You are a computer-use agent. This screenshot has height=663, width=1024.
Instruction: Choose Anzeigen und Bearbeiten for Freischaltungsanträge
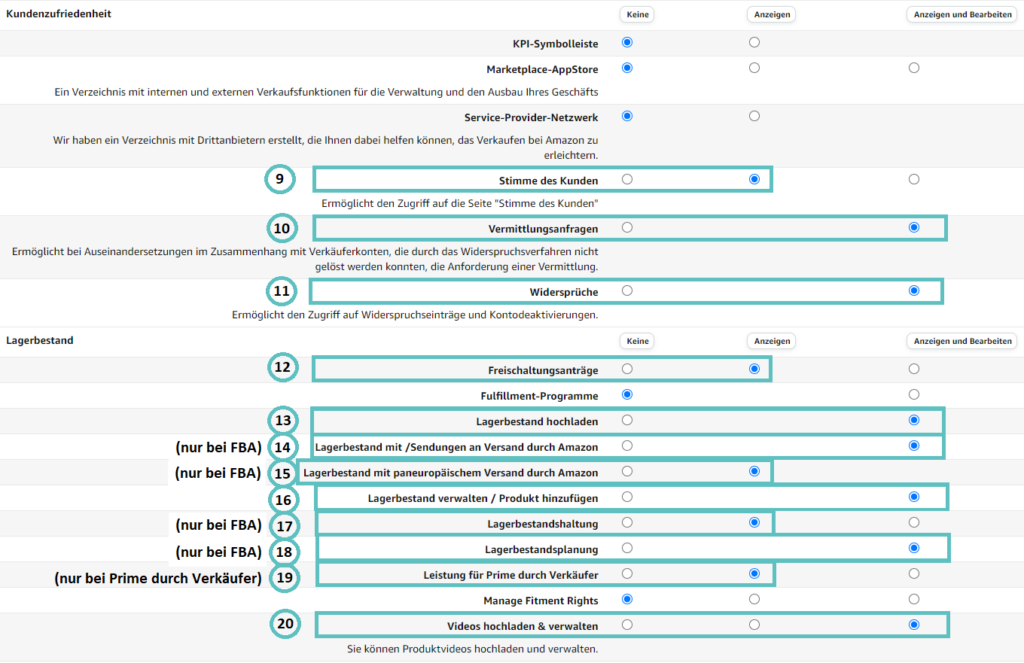(x=914, y=369)
